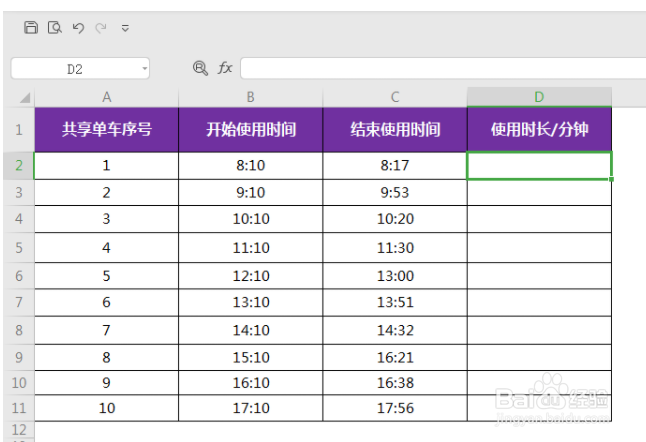Click cell with end time 10:20
This screenshot has height=442, width=646.
395,219
